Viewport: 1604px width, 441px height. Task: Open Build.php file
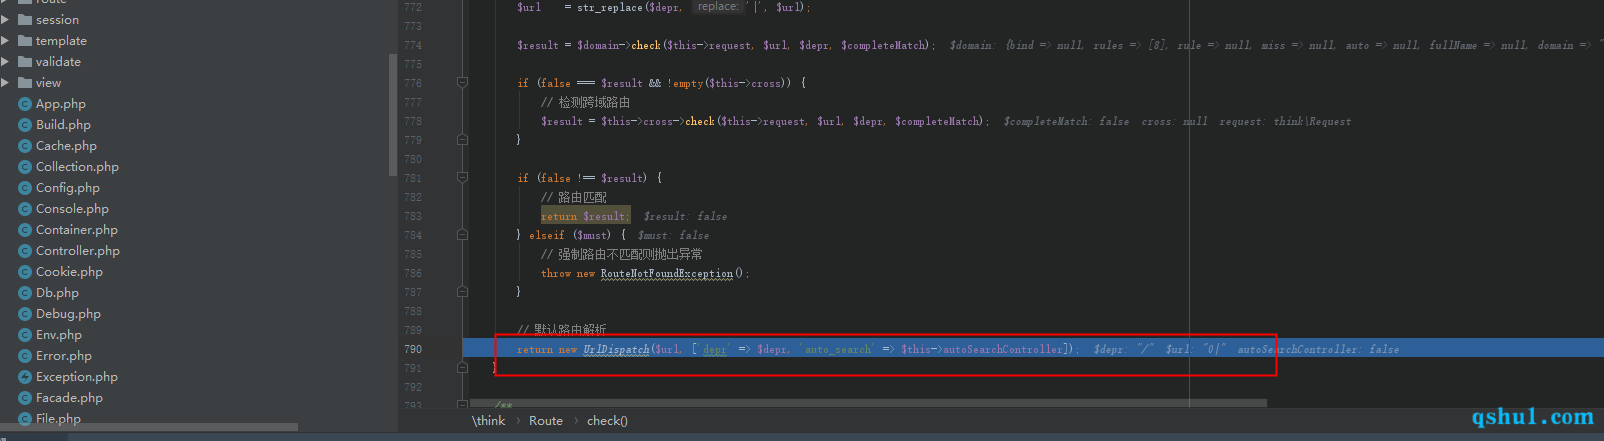[x=63, y=125]
